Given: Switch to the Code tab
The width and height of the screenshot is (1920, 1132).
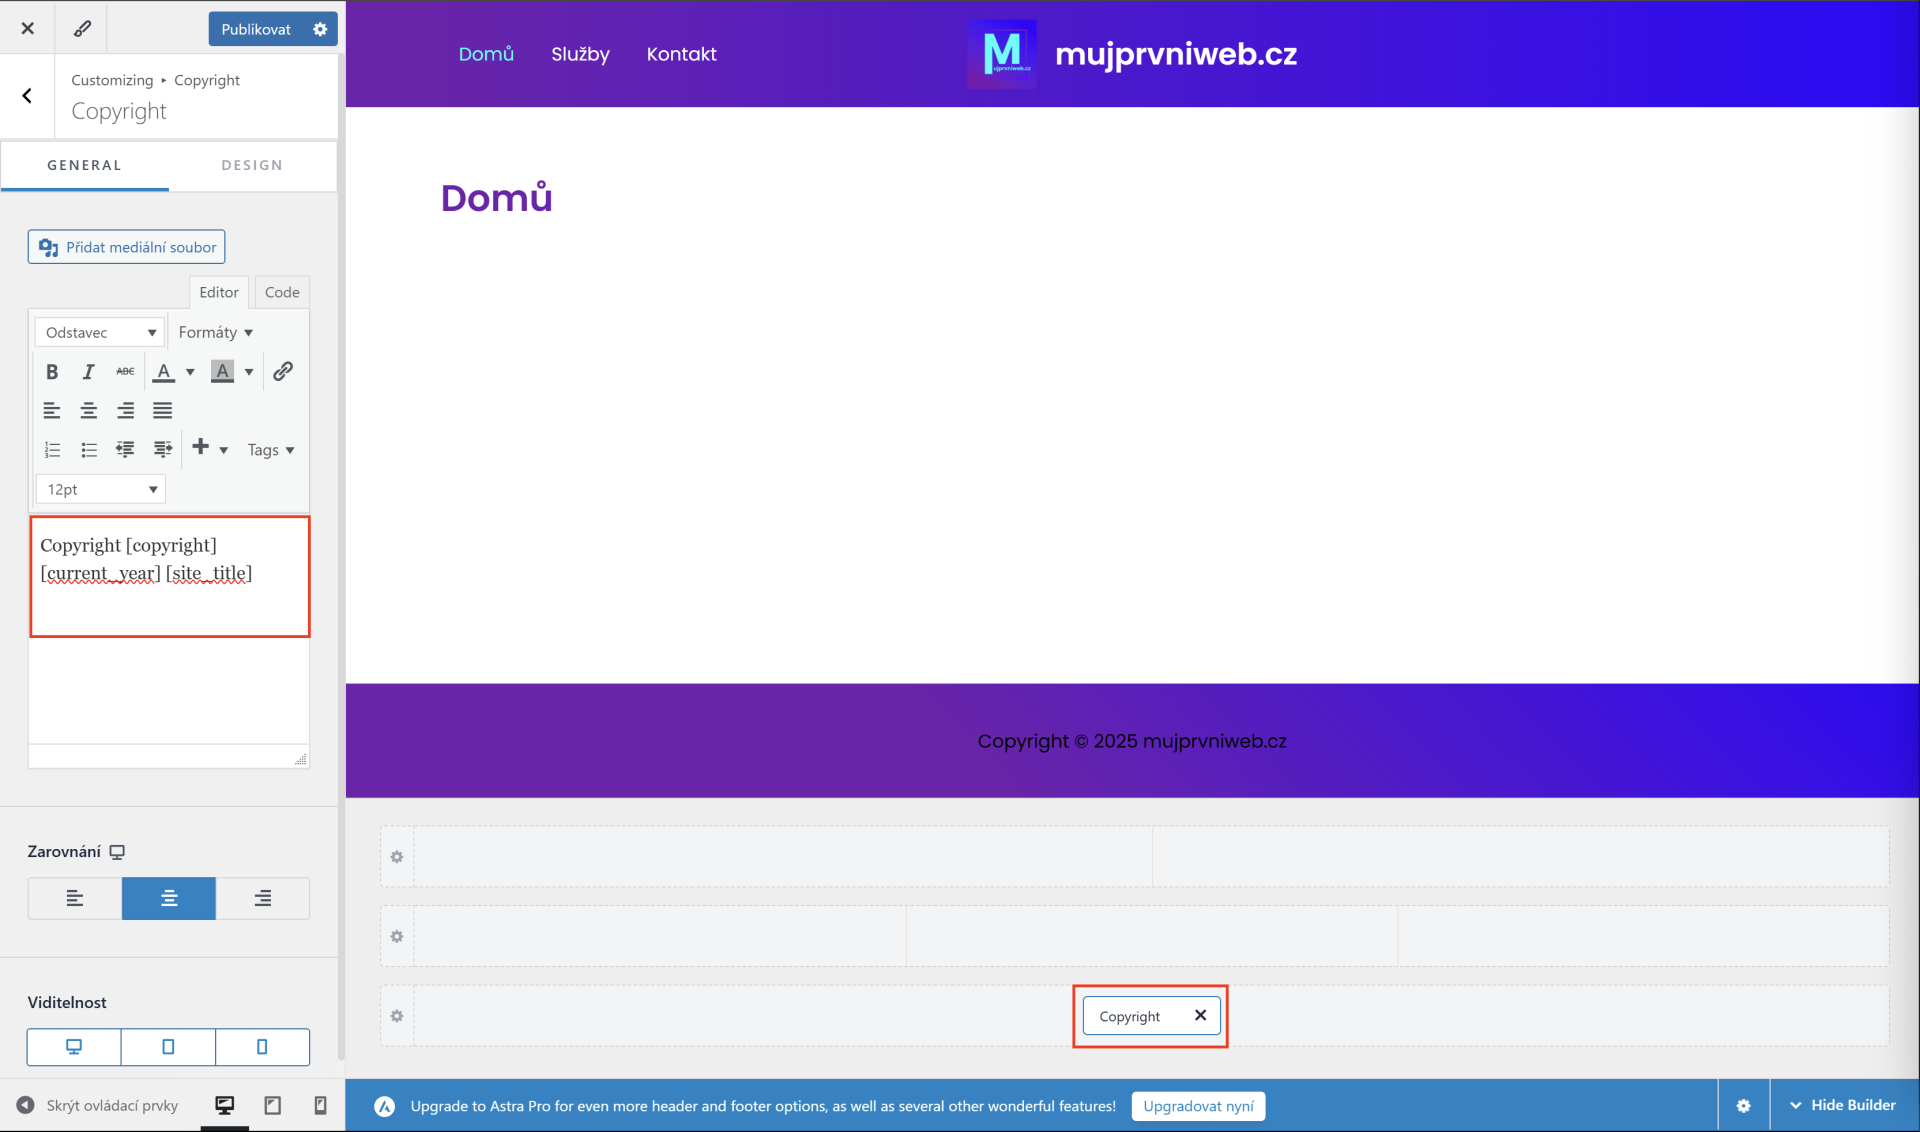Looking at the screenshot, I should tap(281, 292).
